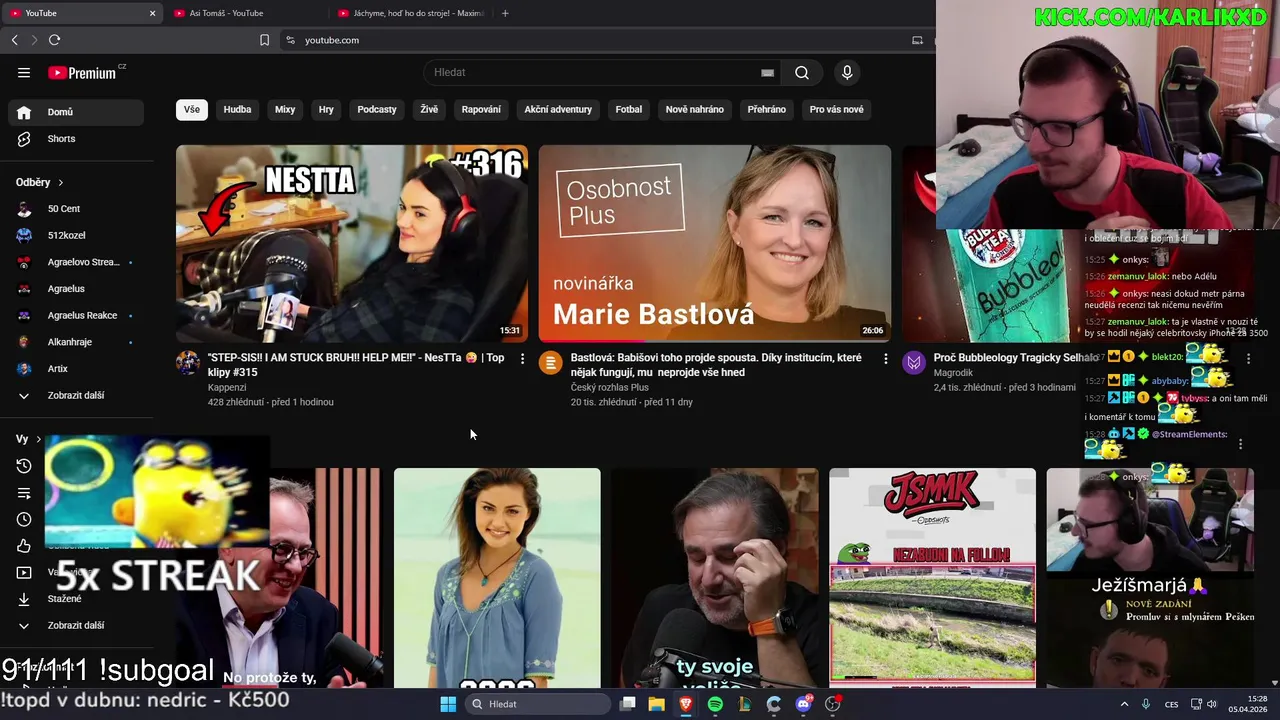Image resolution: width=1280 pixels, height=720 pixels.
Task: Start voice search with microphone icon
Action: [x=847, y=72]
